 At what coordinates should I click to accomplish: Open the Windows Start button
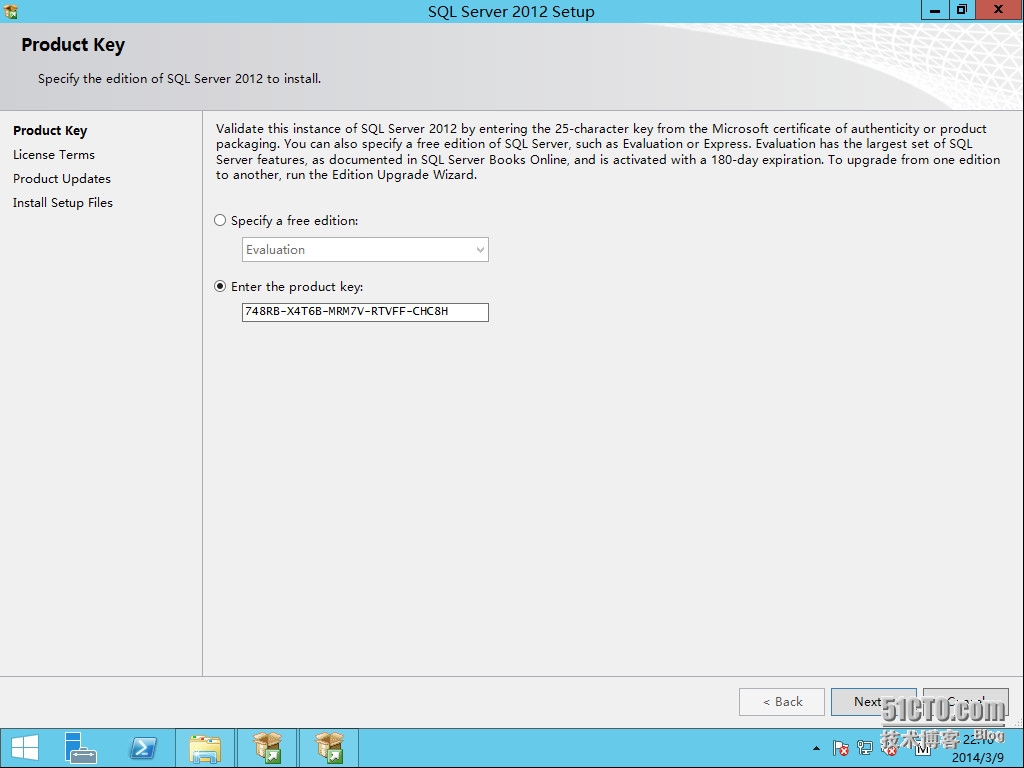pyautogui.click(x=24, y=748)
